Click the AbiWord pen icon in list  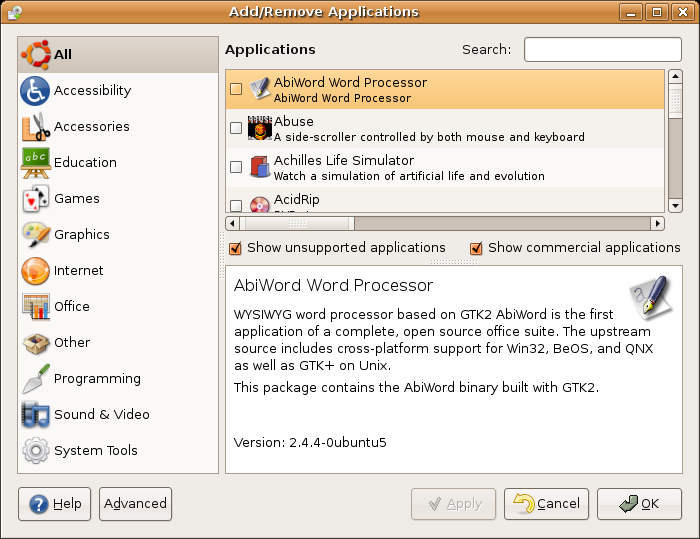coord(259,89)
